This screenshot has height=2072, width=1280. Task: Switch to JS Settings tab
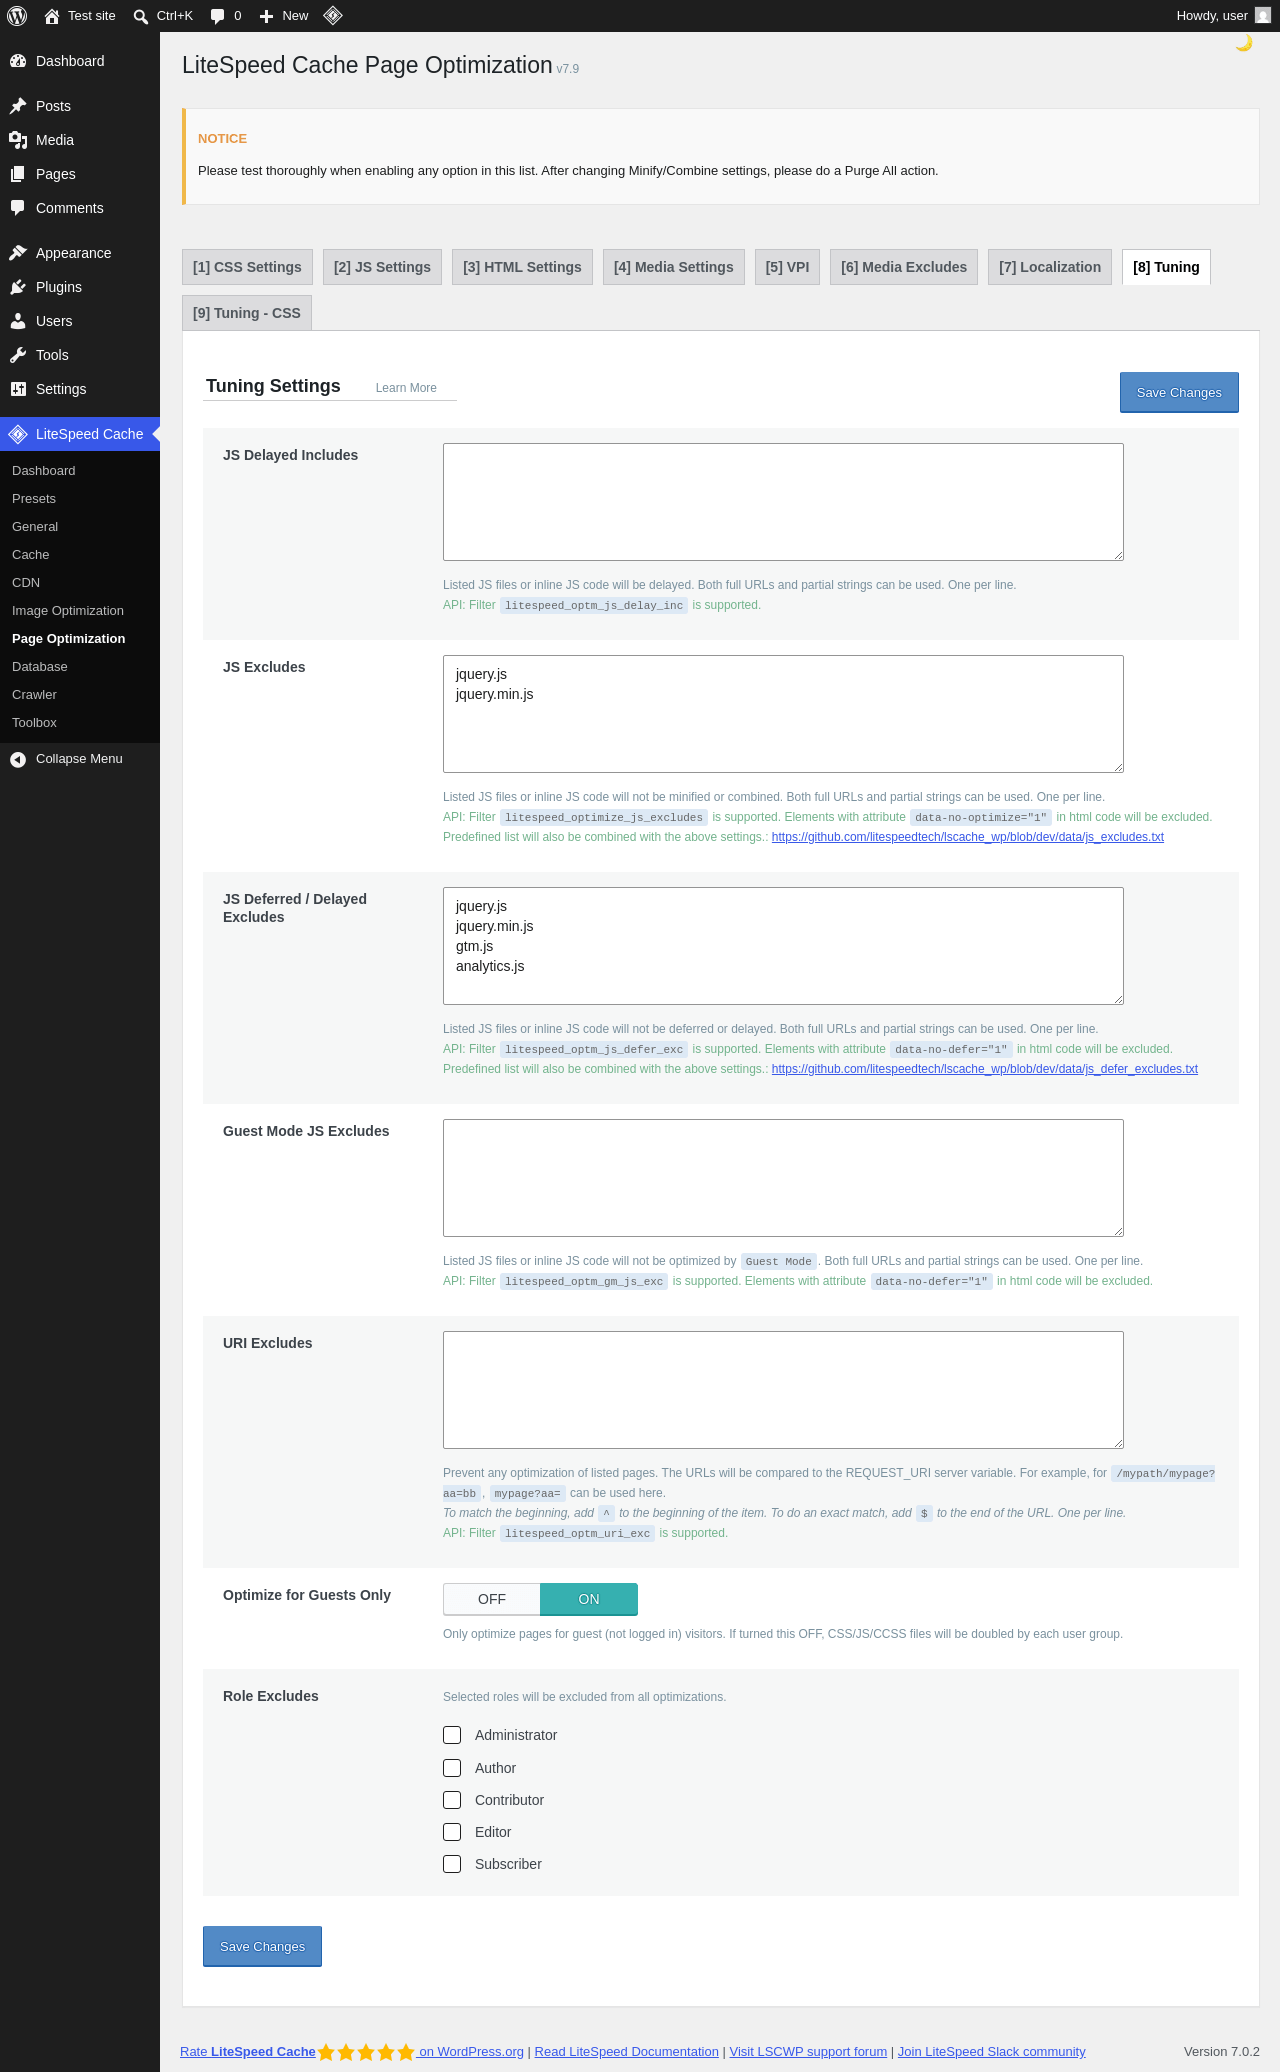point(382,267)
